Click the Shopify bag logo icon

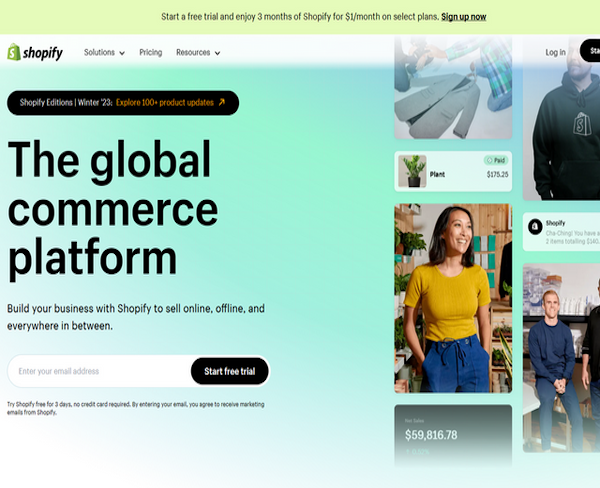click(14, 52)
